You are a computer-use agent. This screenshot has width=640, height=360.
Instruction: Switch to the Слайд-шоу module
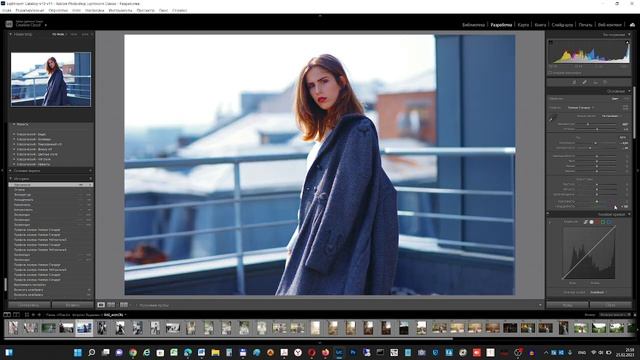562,25
